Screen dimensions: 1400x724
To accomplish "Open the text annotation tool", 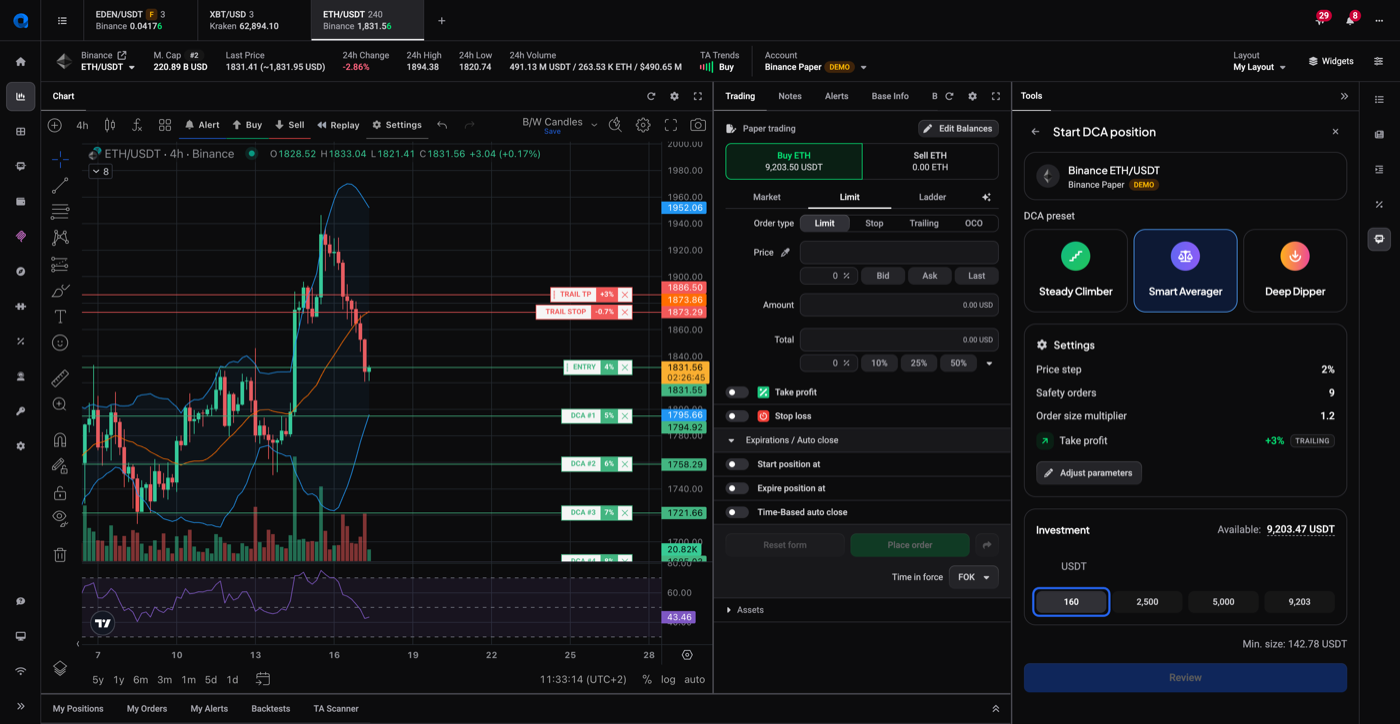I will pos(60,316).
